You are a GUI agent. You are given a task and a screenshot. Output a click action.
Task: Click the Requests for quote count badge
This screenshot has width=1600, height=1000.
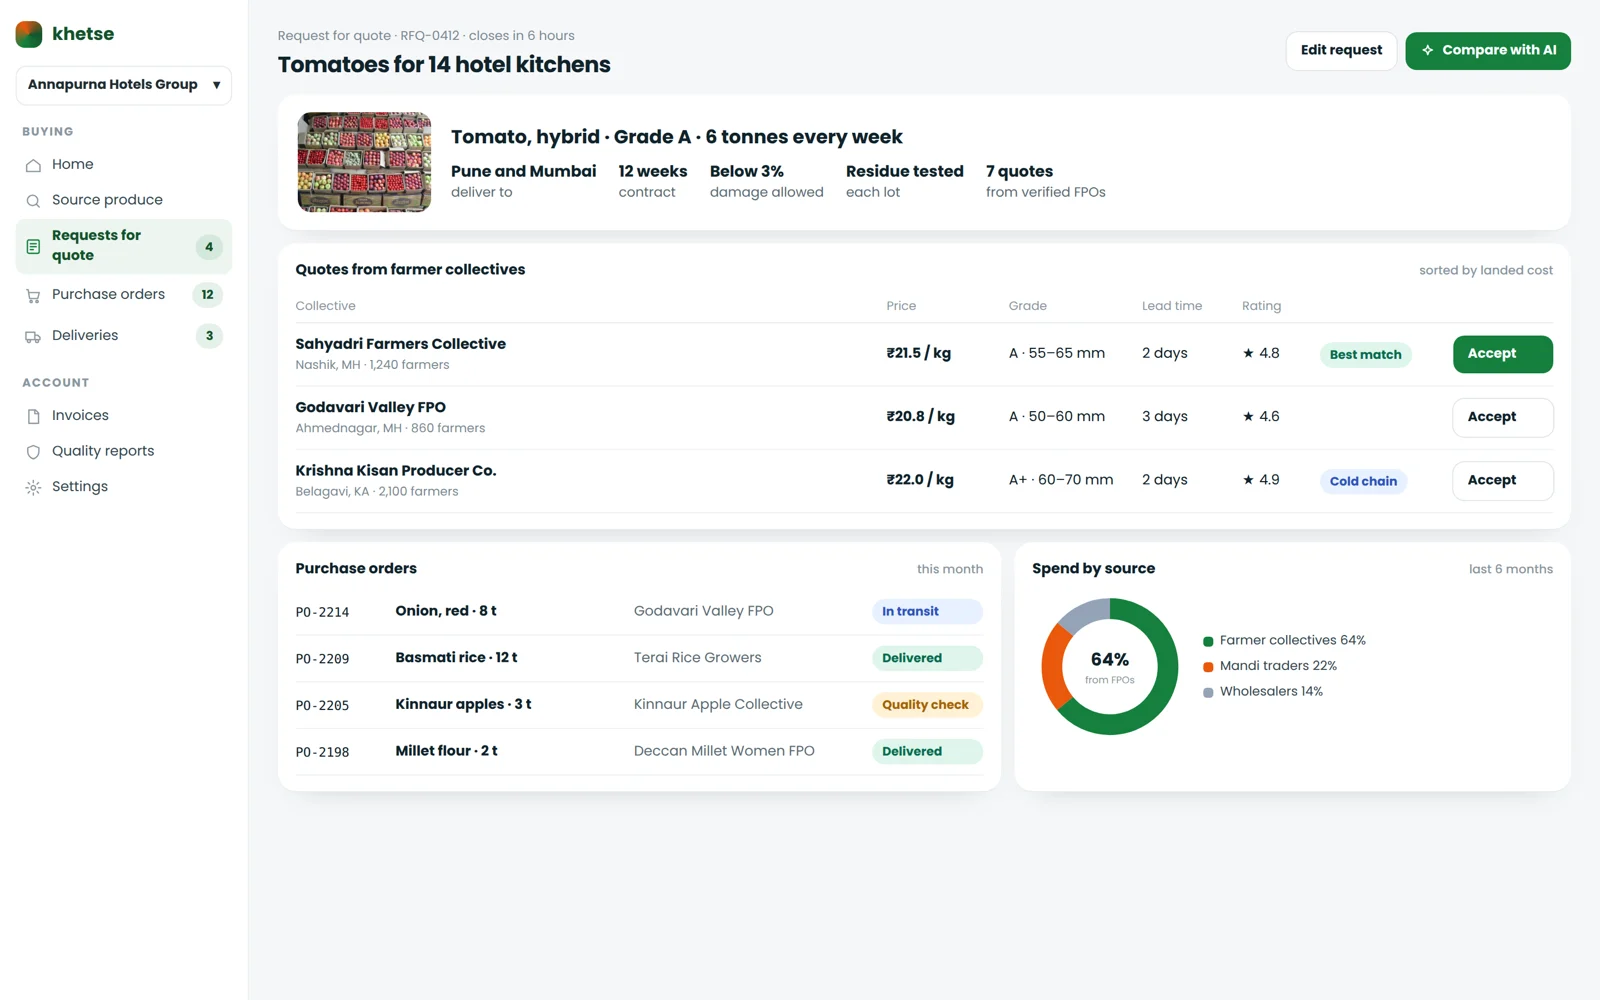coord(209,247)
